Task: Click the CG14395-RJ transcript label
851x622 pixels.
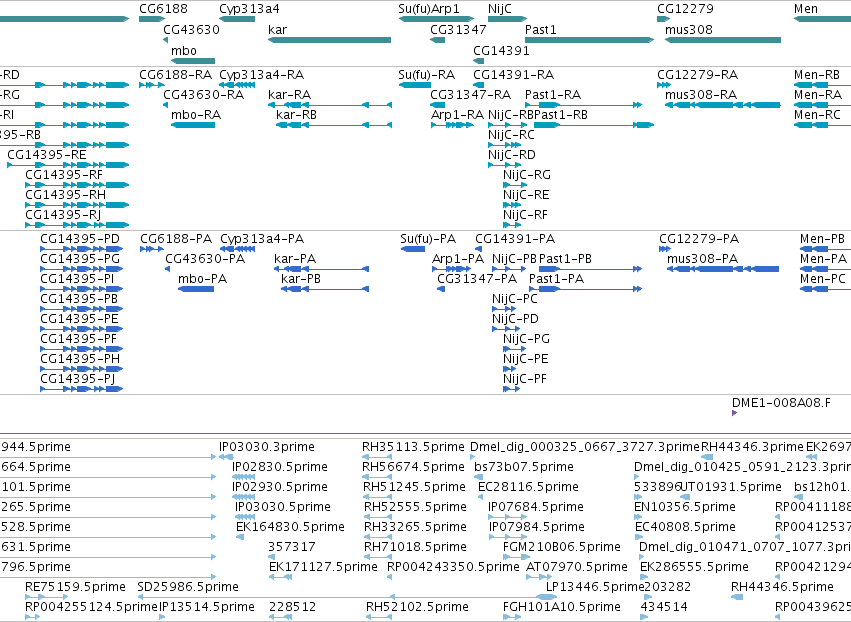Action: click(x=63, y=214)
